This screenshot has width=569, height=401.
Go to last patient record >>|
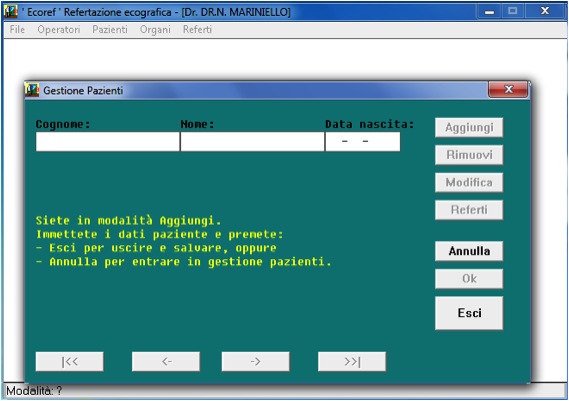[x=352, y=361]
